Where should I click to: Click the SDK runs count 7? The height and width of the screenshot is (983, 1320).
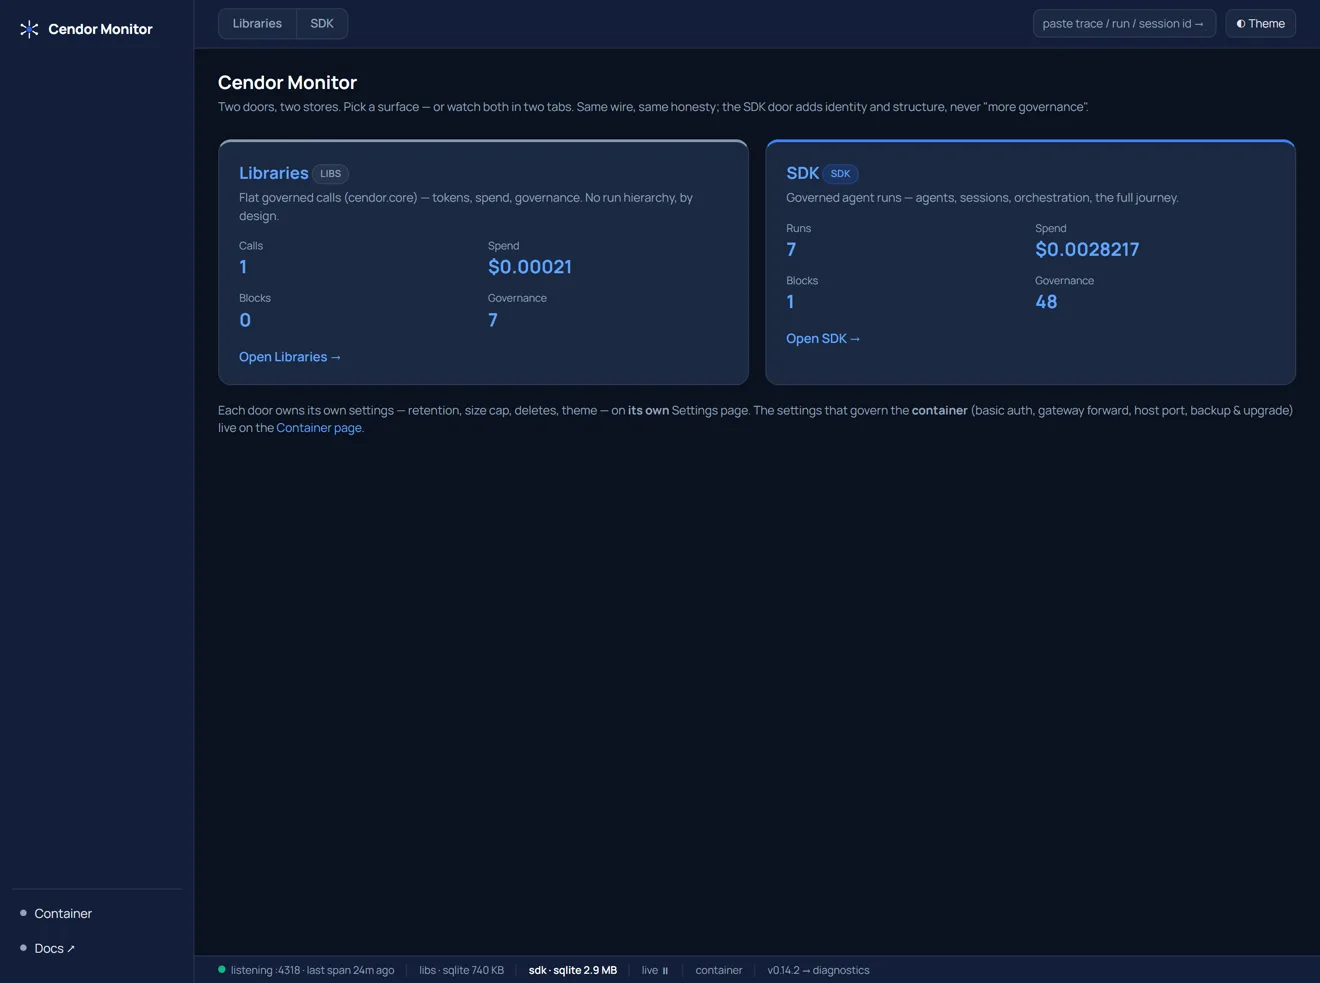point(791,249)
